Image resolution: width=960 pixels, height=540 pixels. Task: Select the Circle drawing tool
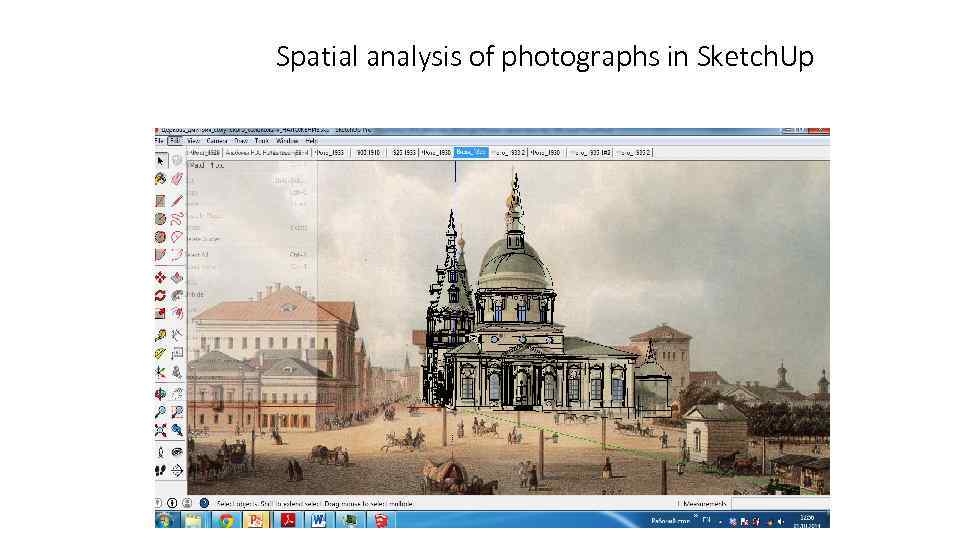point(160,218)
